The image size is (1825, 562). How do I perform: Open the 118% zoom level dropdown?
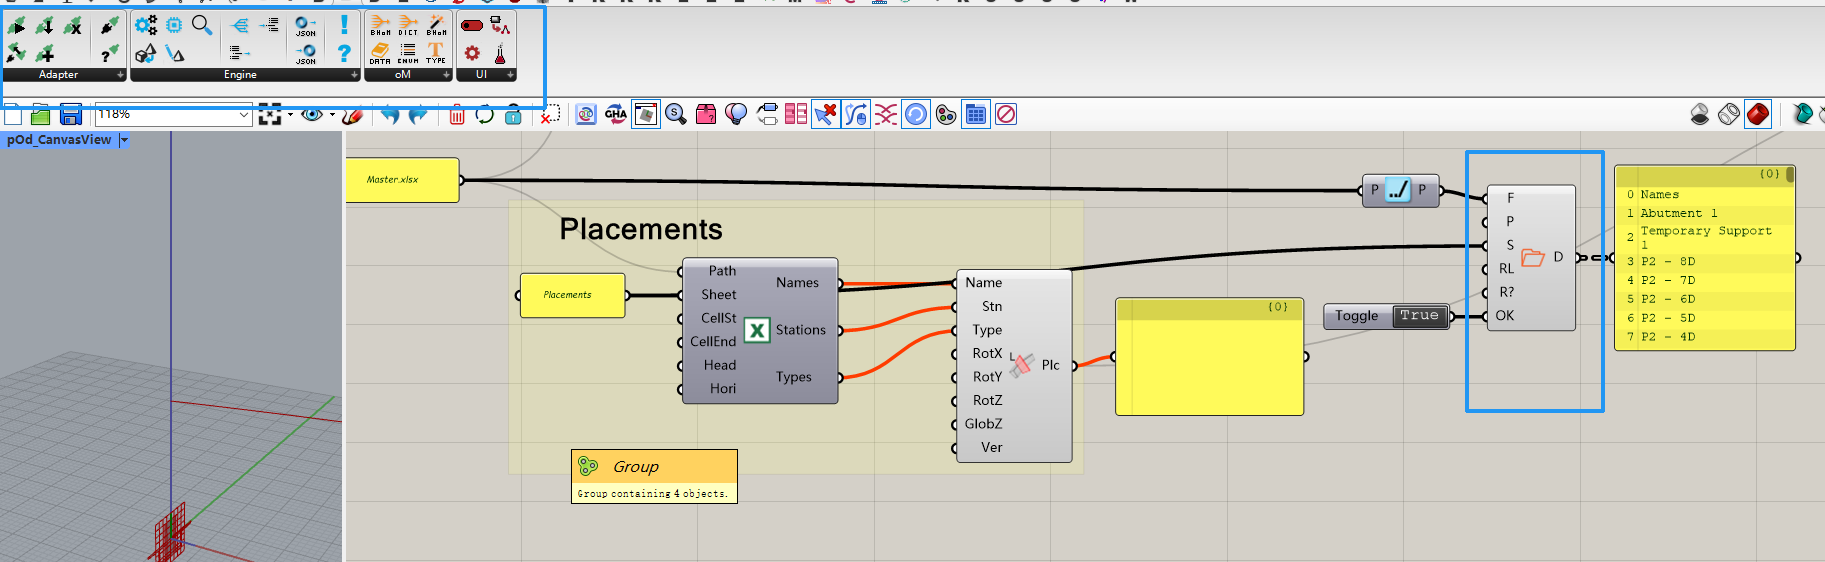coord(243,115)
